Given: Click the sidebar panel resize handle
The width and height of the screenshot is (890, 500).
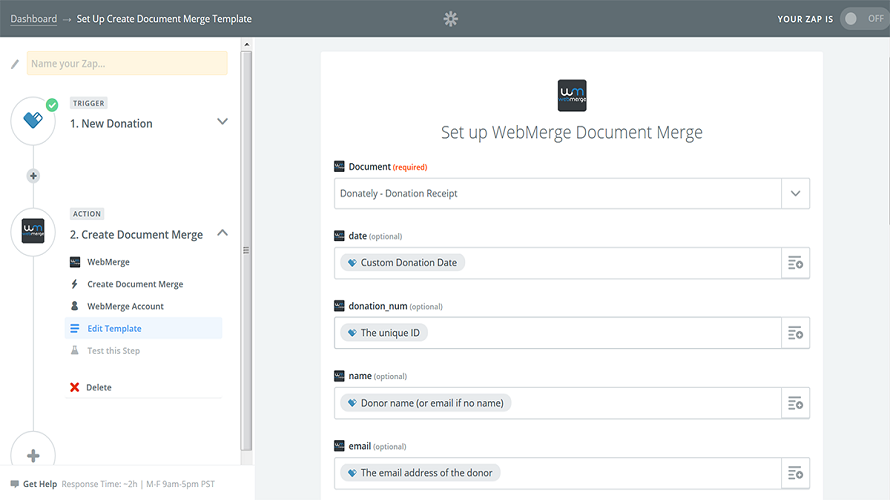Looking at the screenshot, I should point(246,250).
